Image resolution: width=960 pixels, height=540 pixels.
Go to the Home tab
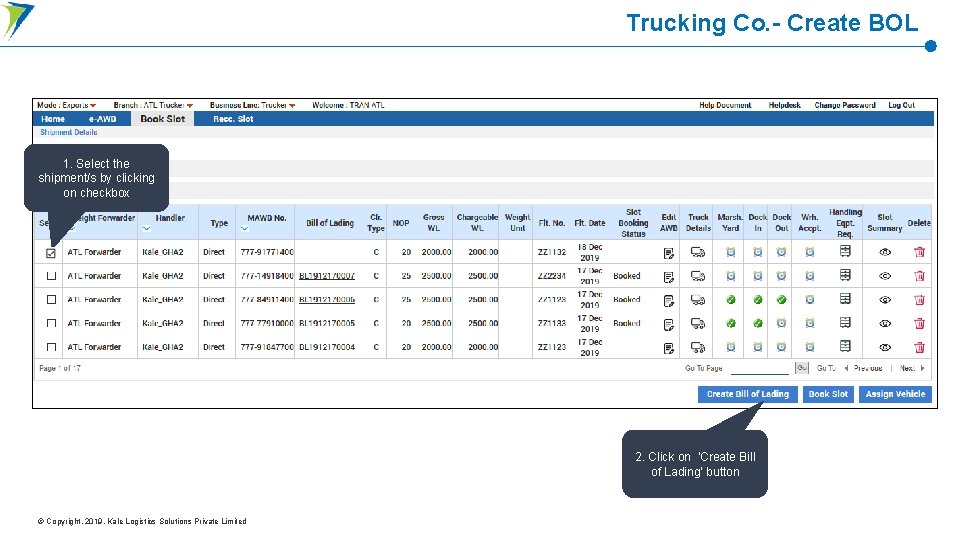(x=53, y=119)
